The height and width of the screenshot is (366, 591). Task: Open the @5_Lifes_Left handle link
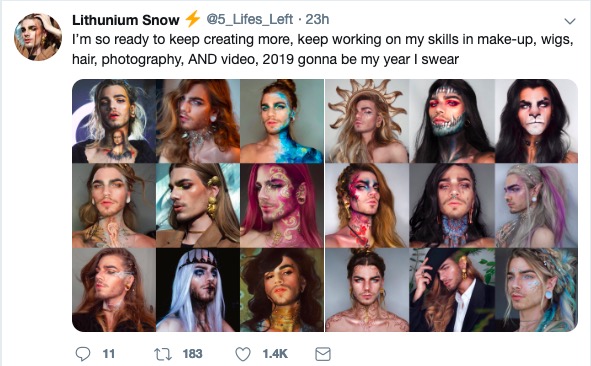[x=249, y=19]
